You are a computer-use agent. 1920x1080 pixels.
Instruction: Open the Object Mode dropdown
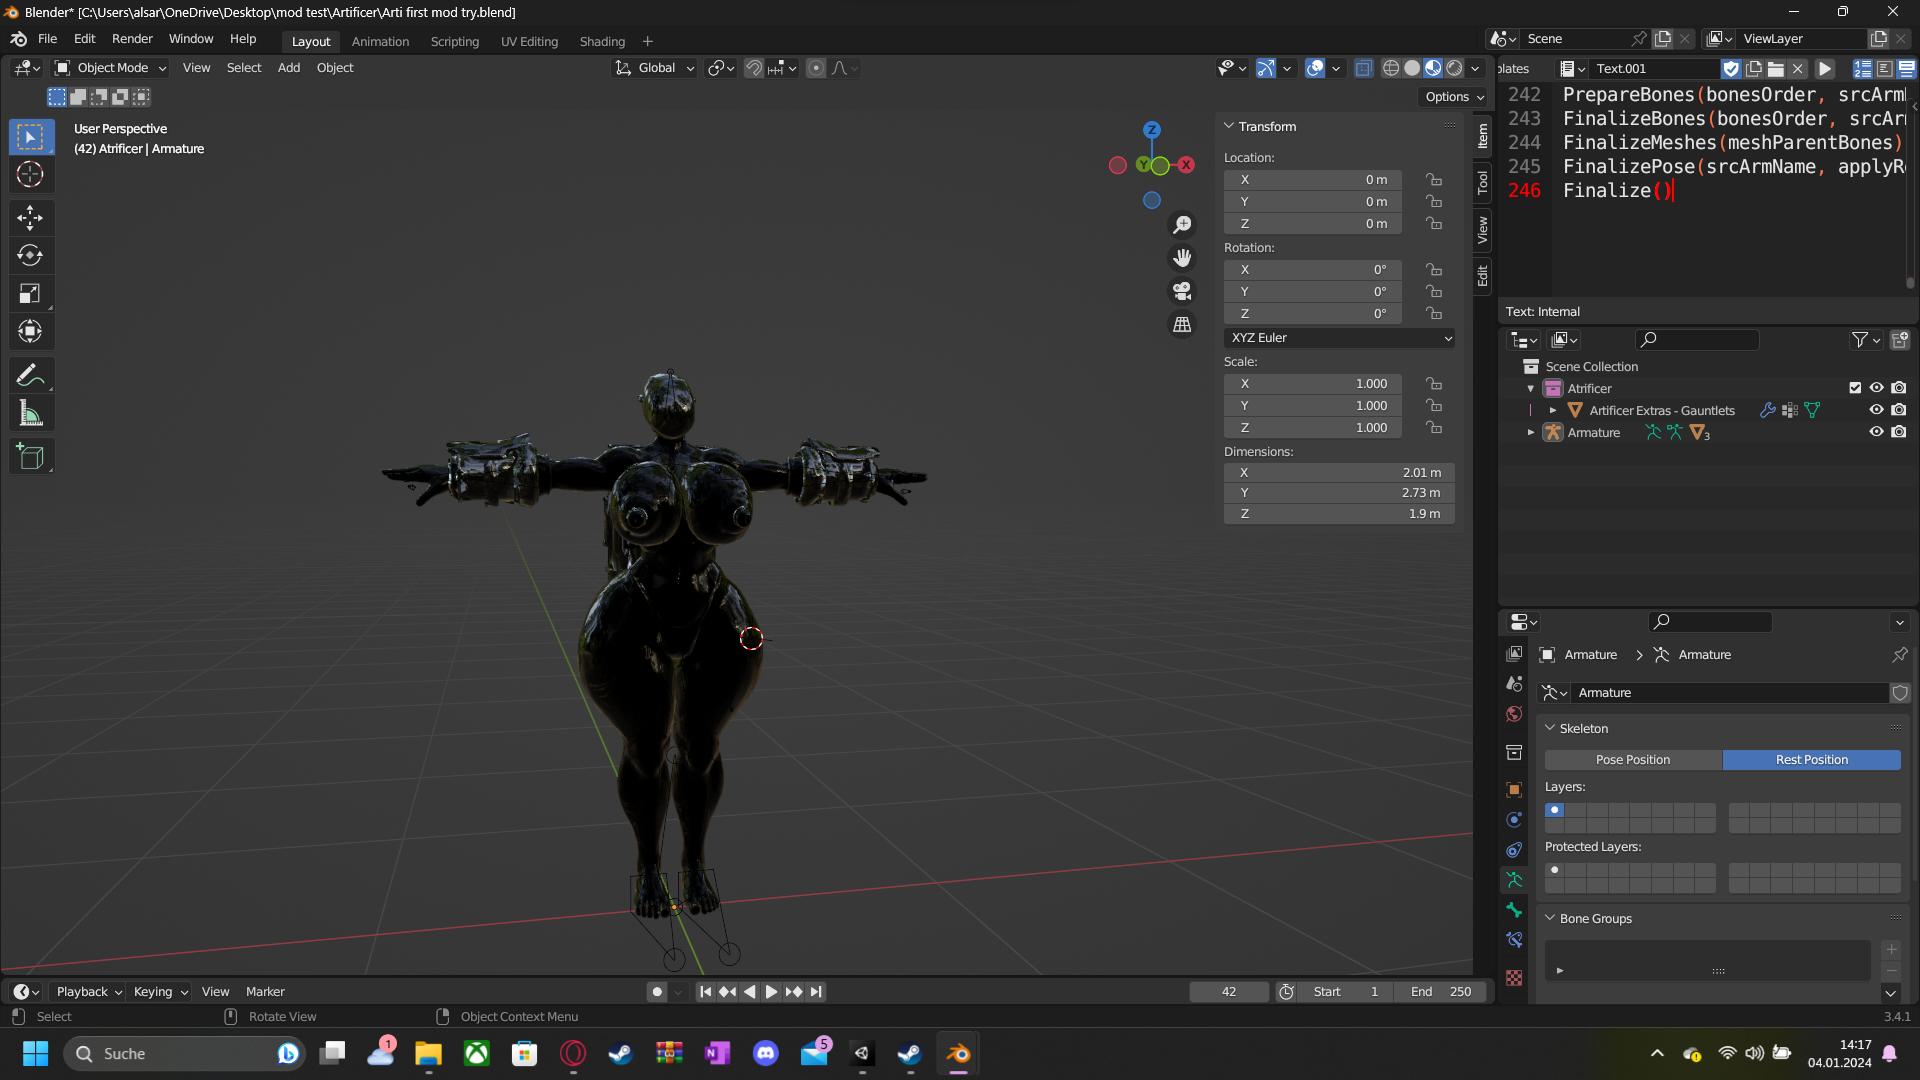tap(110, 67)
